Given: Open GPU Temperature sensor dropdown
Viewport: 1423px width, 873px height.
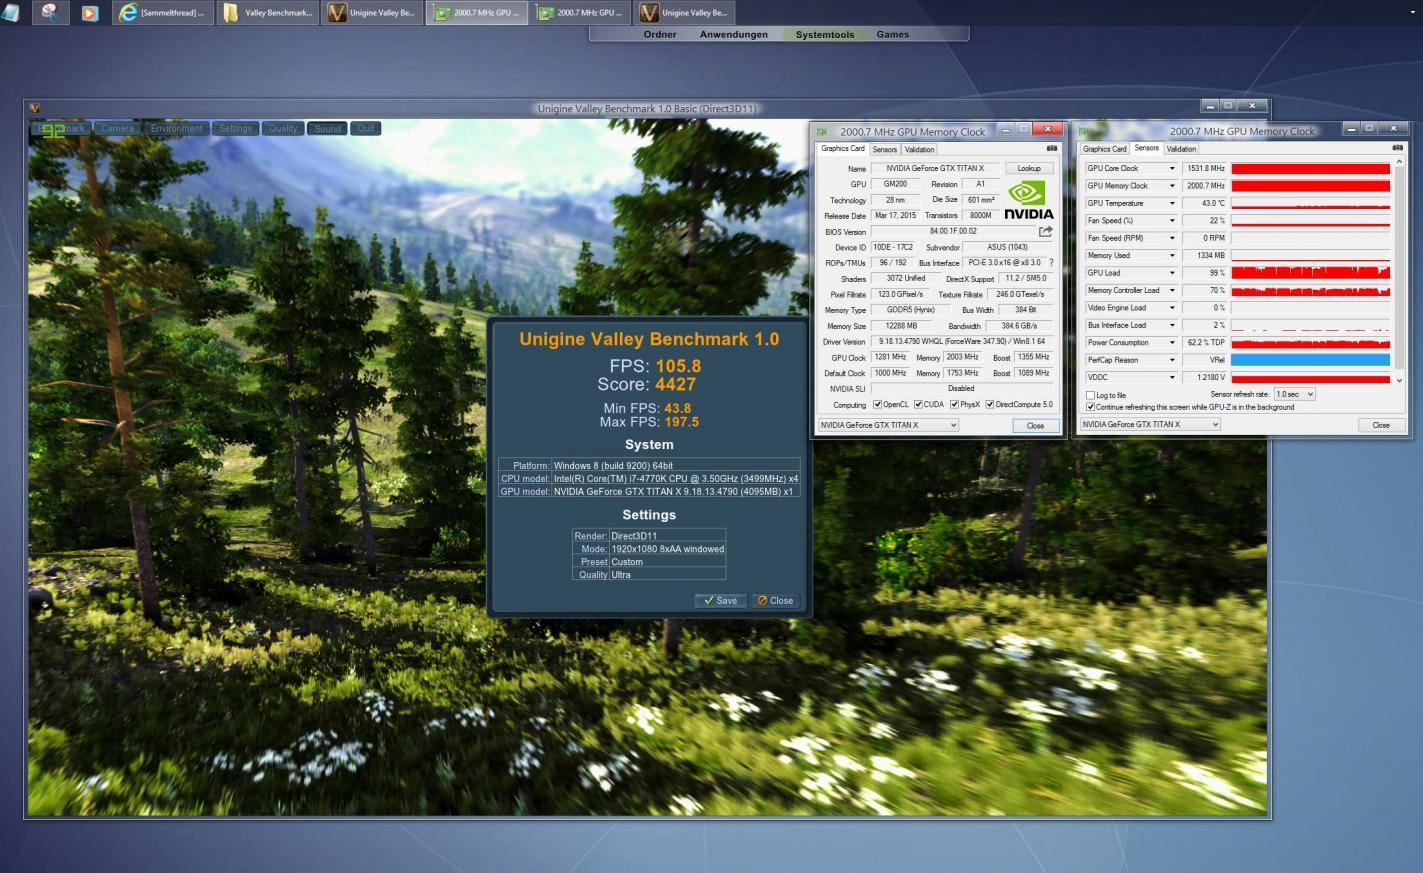Looking at the screenshot, I should pyautogui.click(x=1172, y=203).
